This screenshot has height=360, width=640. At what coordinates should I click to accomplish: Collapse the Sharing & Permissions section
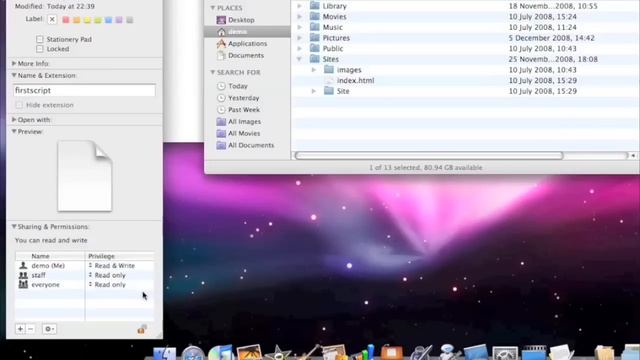[x=14, y=227]
